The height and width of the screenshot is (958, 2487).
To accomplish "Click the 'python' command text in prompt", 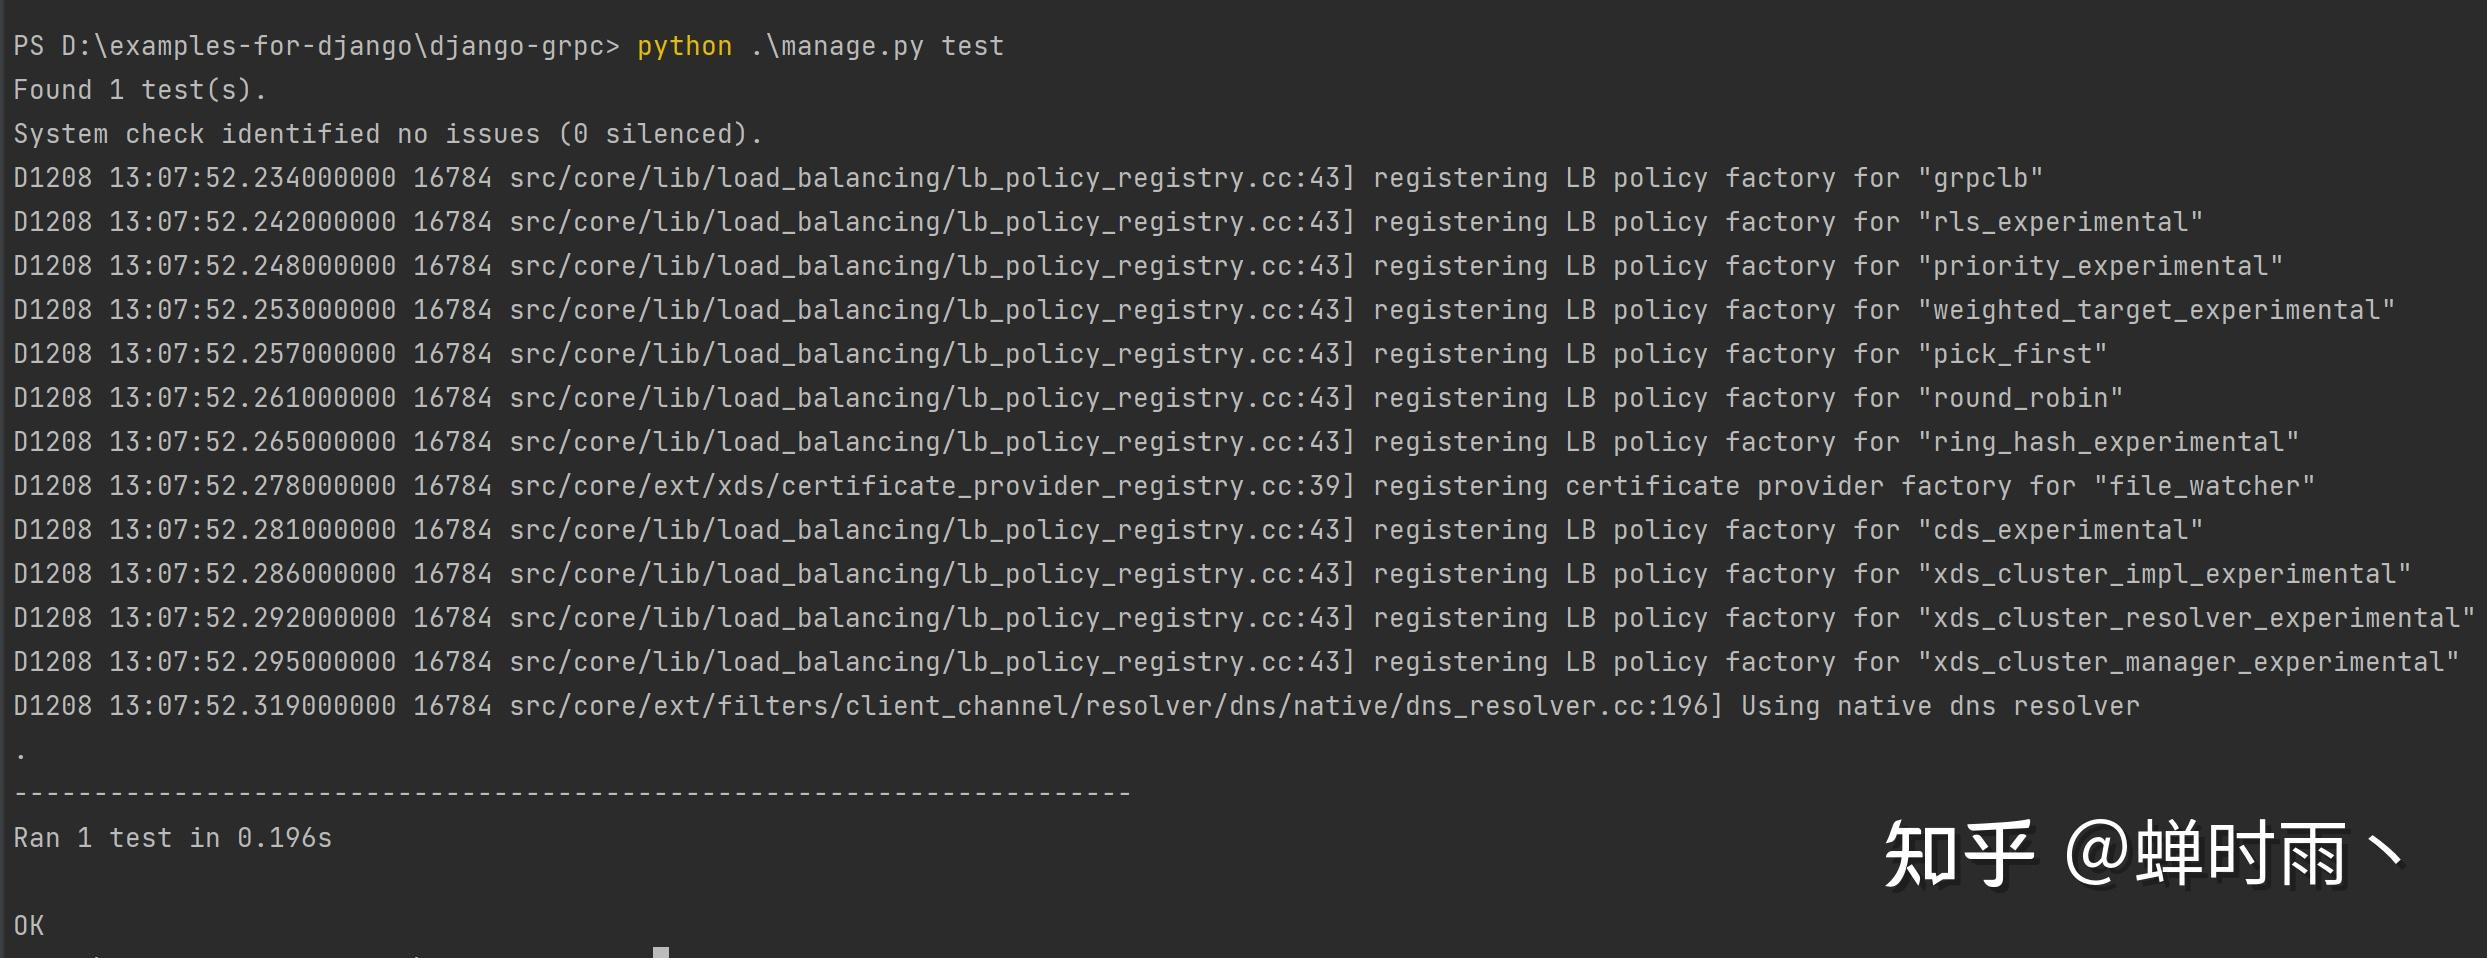I will click(685, 46).
